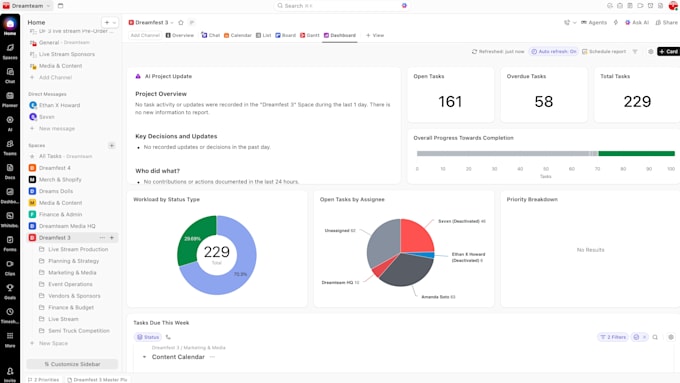Screen dimensions: 680x383
Task: Toggle Auto refresh On
Action: (553, 52)
